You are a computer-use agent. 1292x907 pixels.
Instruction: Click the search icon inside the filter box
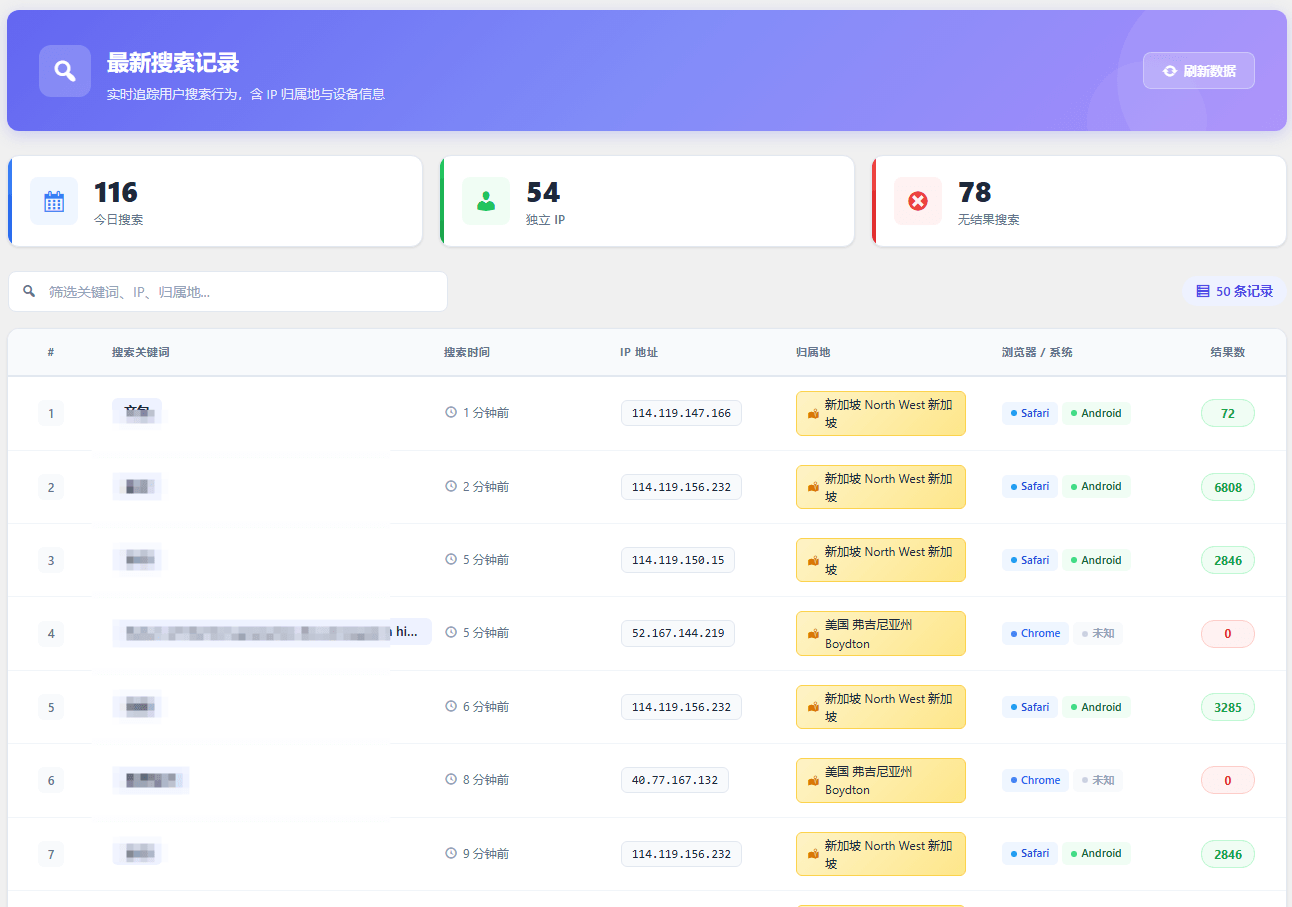[29, 291]
